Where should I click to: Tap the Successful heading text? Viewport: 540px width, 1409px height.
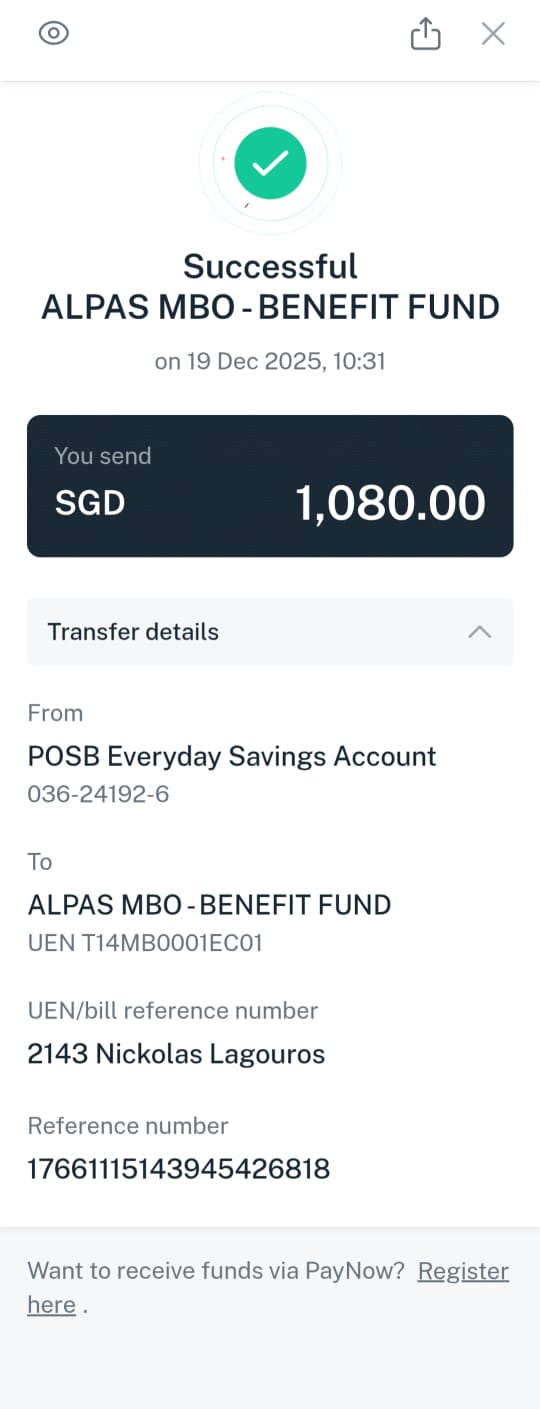270,266
